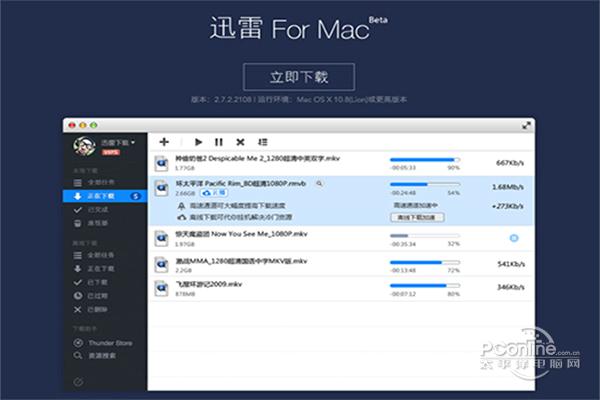
Task: Open the deleted item with the X icon
Action: click(91, 309)
